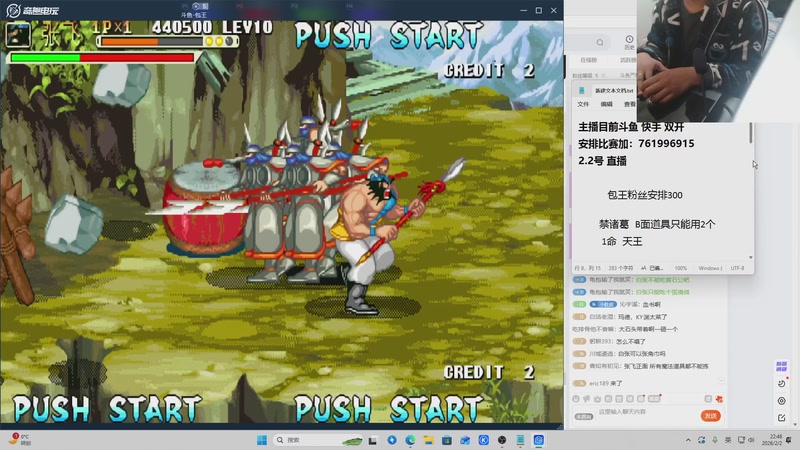Click Notepad line '2.2号 直播'

pos(602,161)
